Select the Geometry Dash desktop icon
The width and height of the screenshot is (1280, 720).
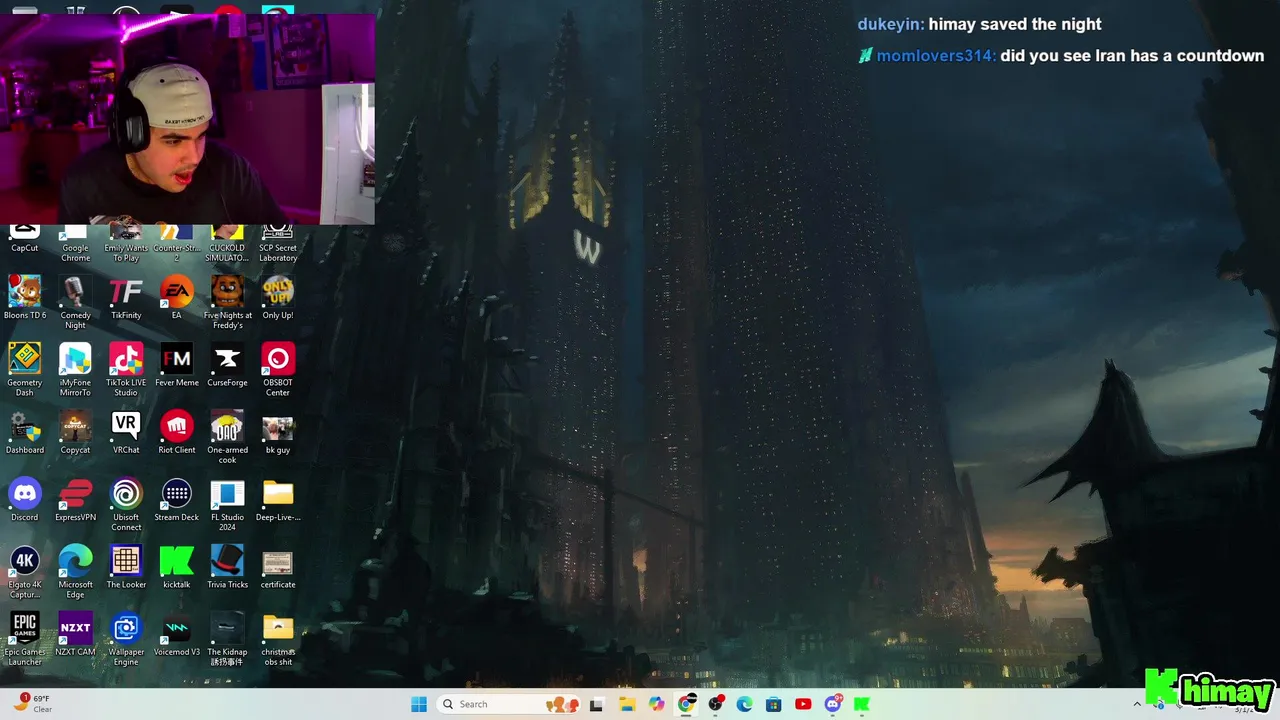(25, 370)
